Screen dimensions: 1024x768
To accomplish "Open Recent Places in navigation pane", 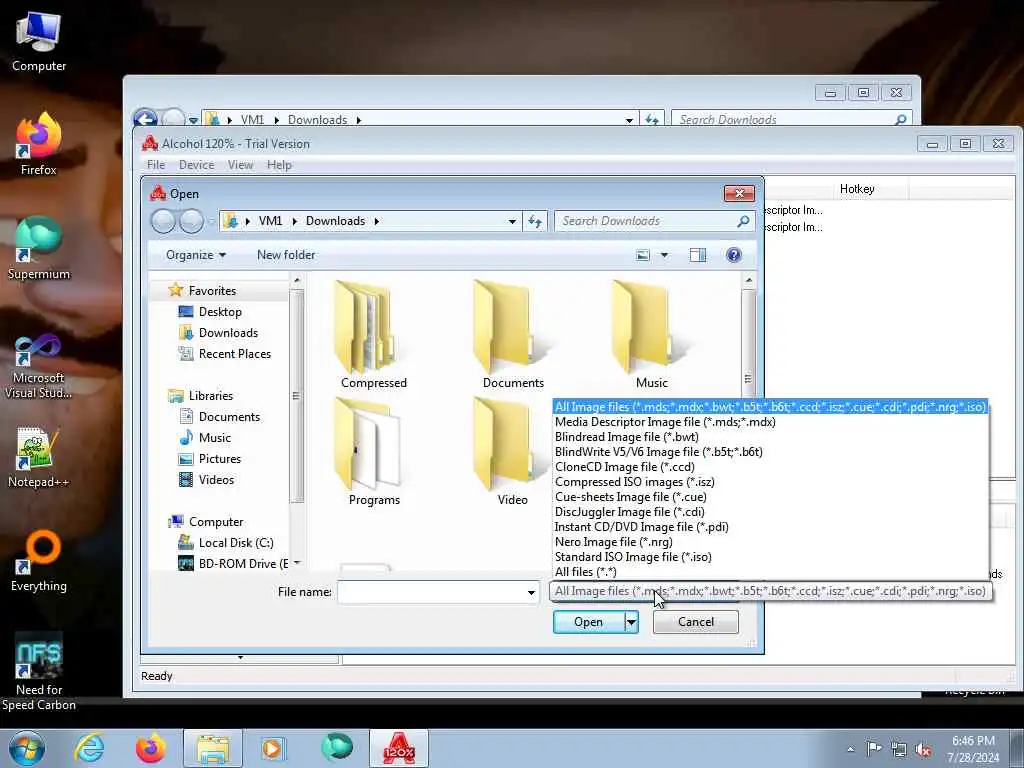I will pyautogui.click(x=234, y=354).
